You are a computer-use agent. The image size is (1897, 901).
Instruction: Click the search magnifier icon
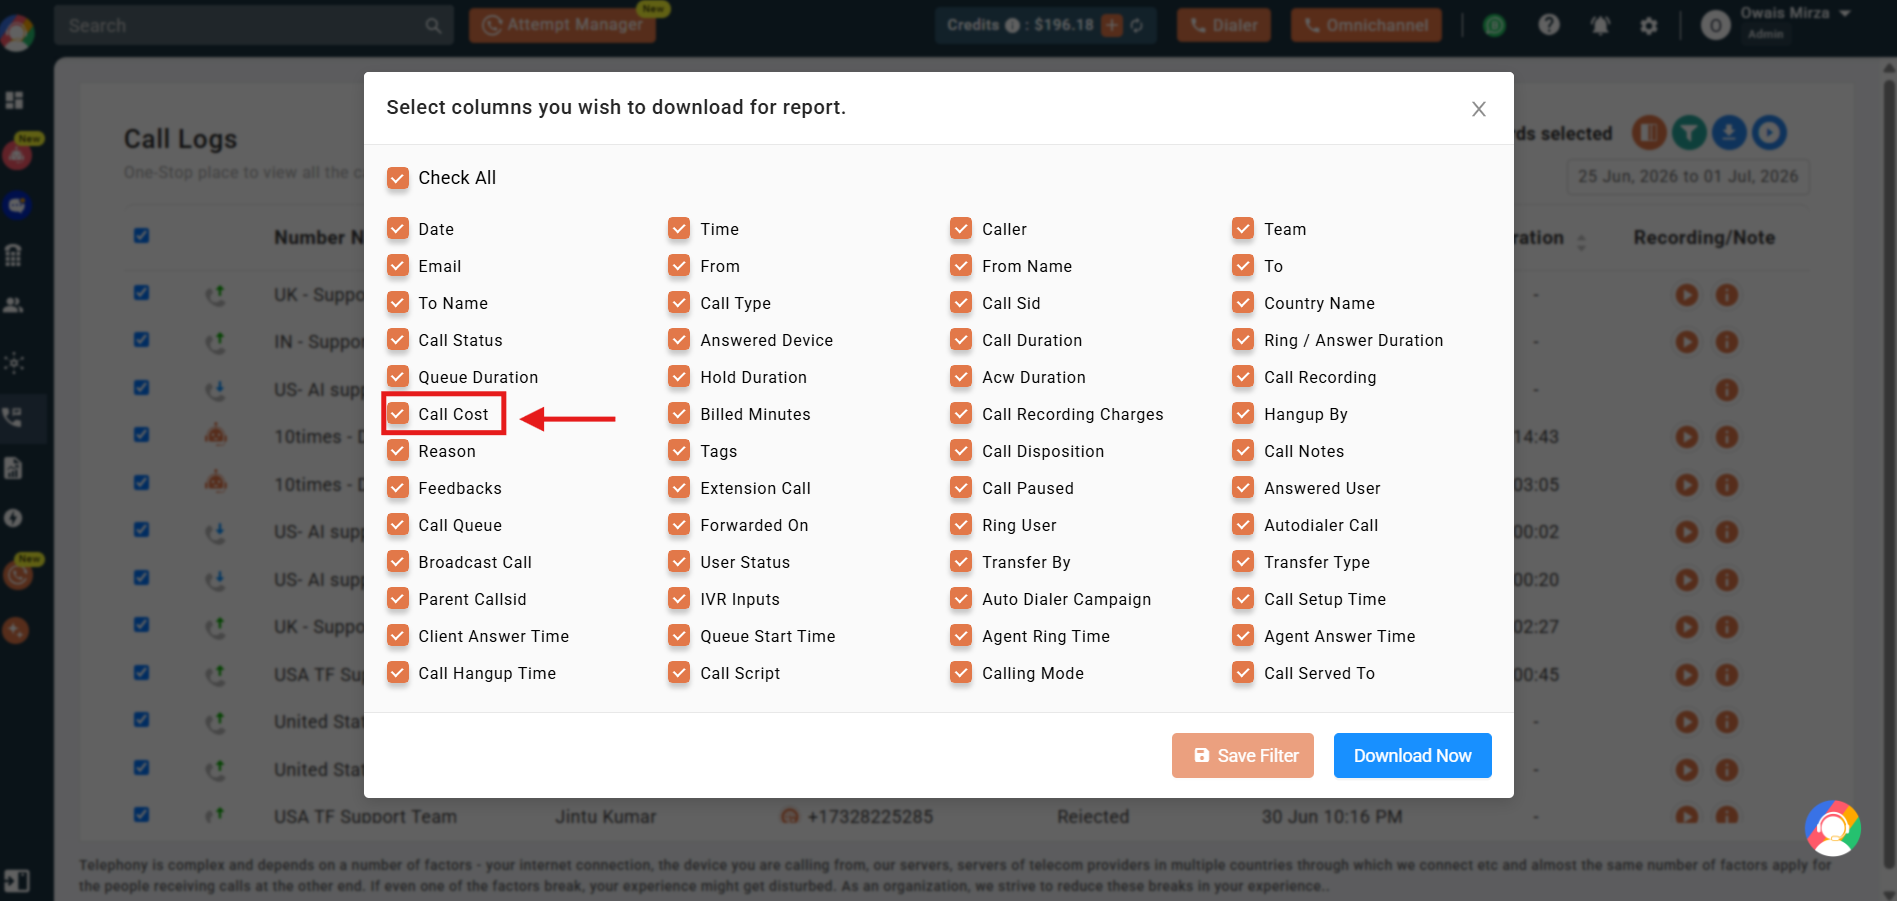pyautogui.click(x=433, y=26)
